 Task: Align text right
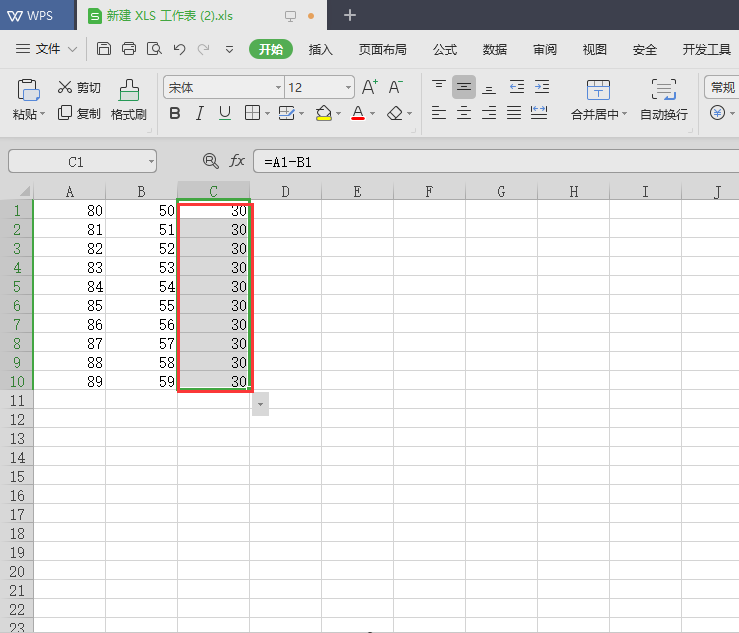tap(489, 113)
